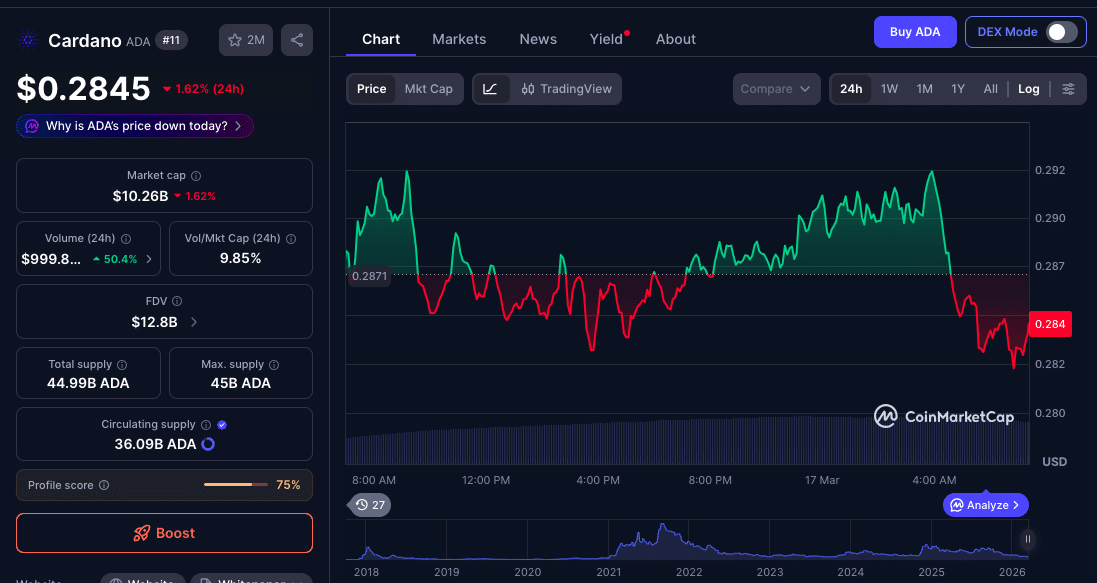The width and height of the screenshot is (1097, 583).
Task: Click the Profile score progress bar
Action: pyautogui.click(x=235, y=484)
